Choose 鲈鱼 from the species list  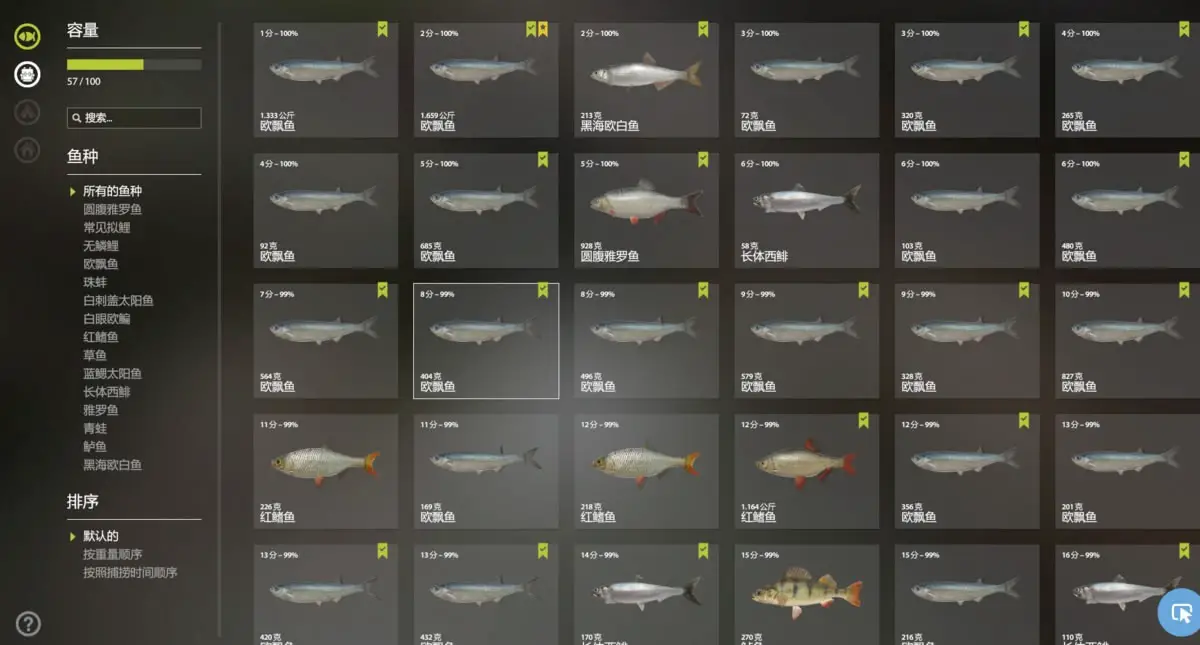tap(95, 447)
